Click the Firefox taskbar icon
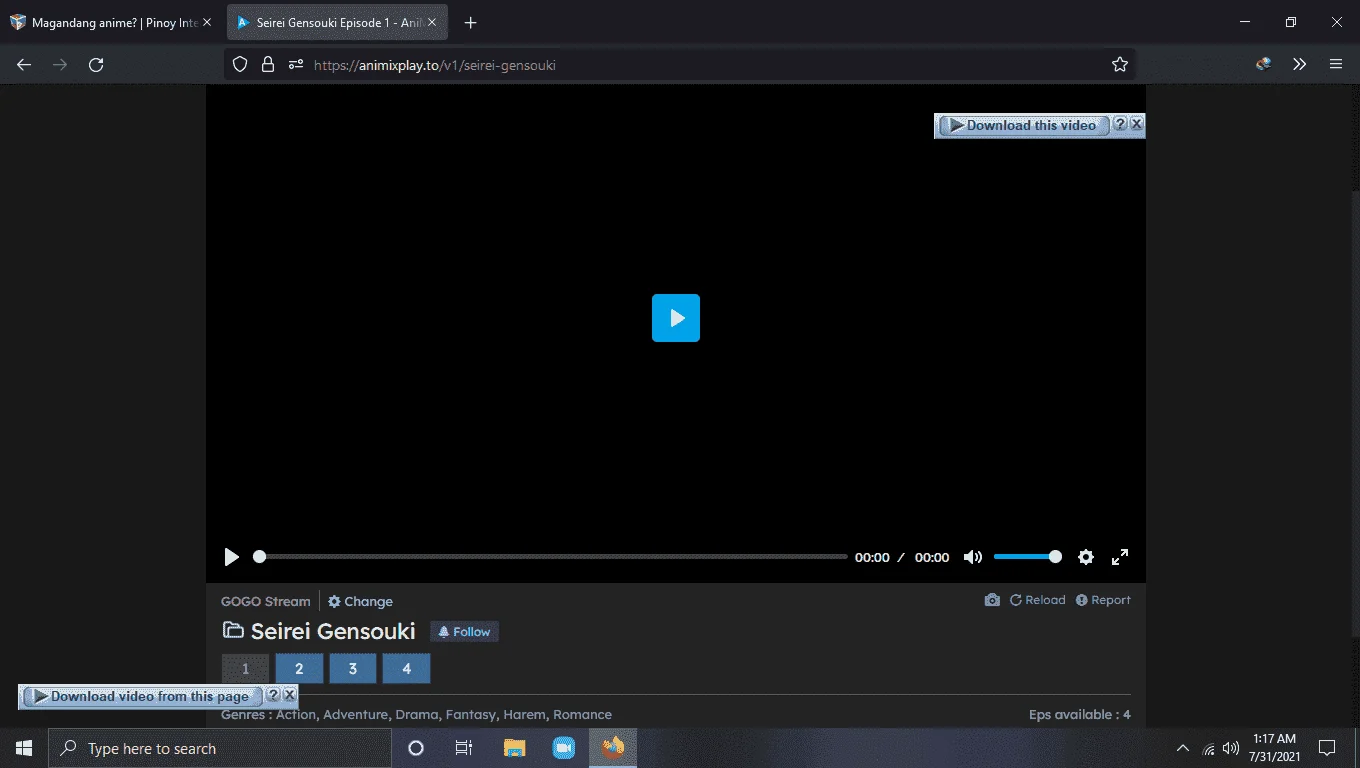Viewport: 1360px width, 768px height. click(x=613, y=748)
